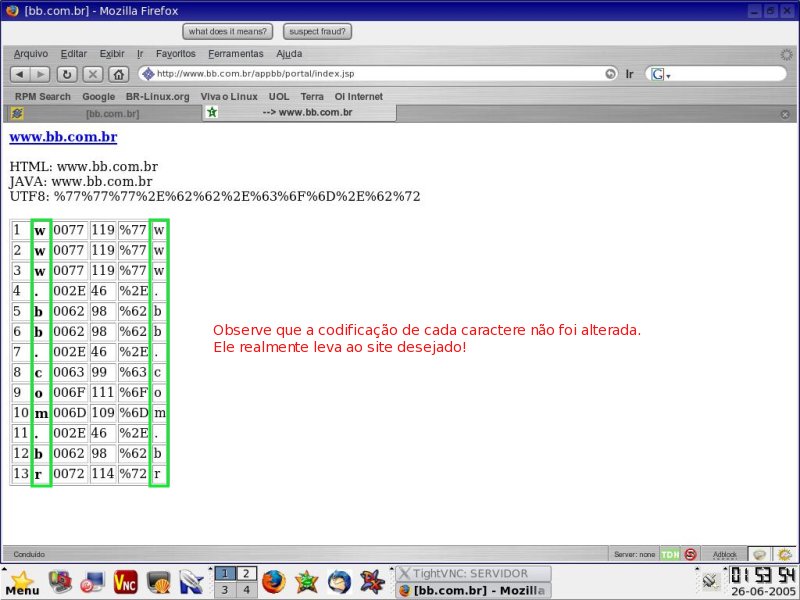Click cell '006F' in the table
The image size is (800, 600).
click(70, 393)
